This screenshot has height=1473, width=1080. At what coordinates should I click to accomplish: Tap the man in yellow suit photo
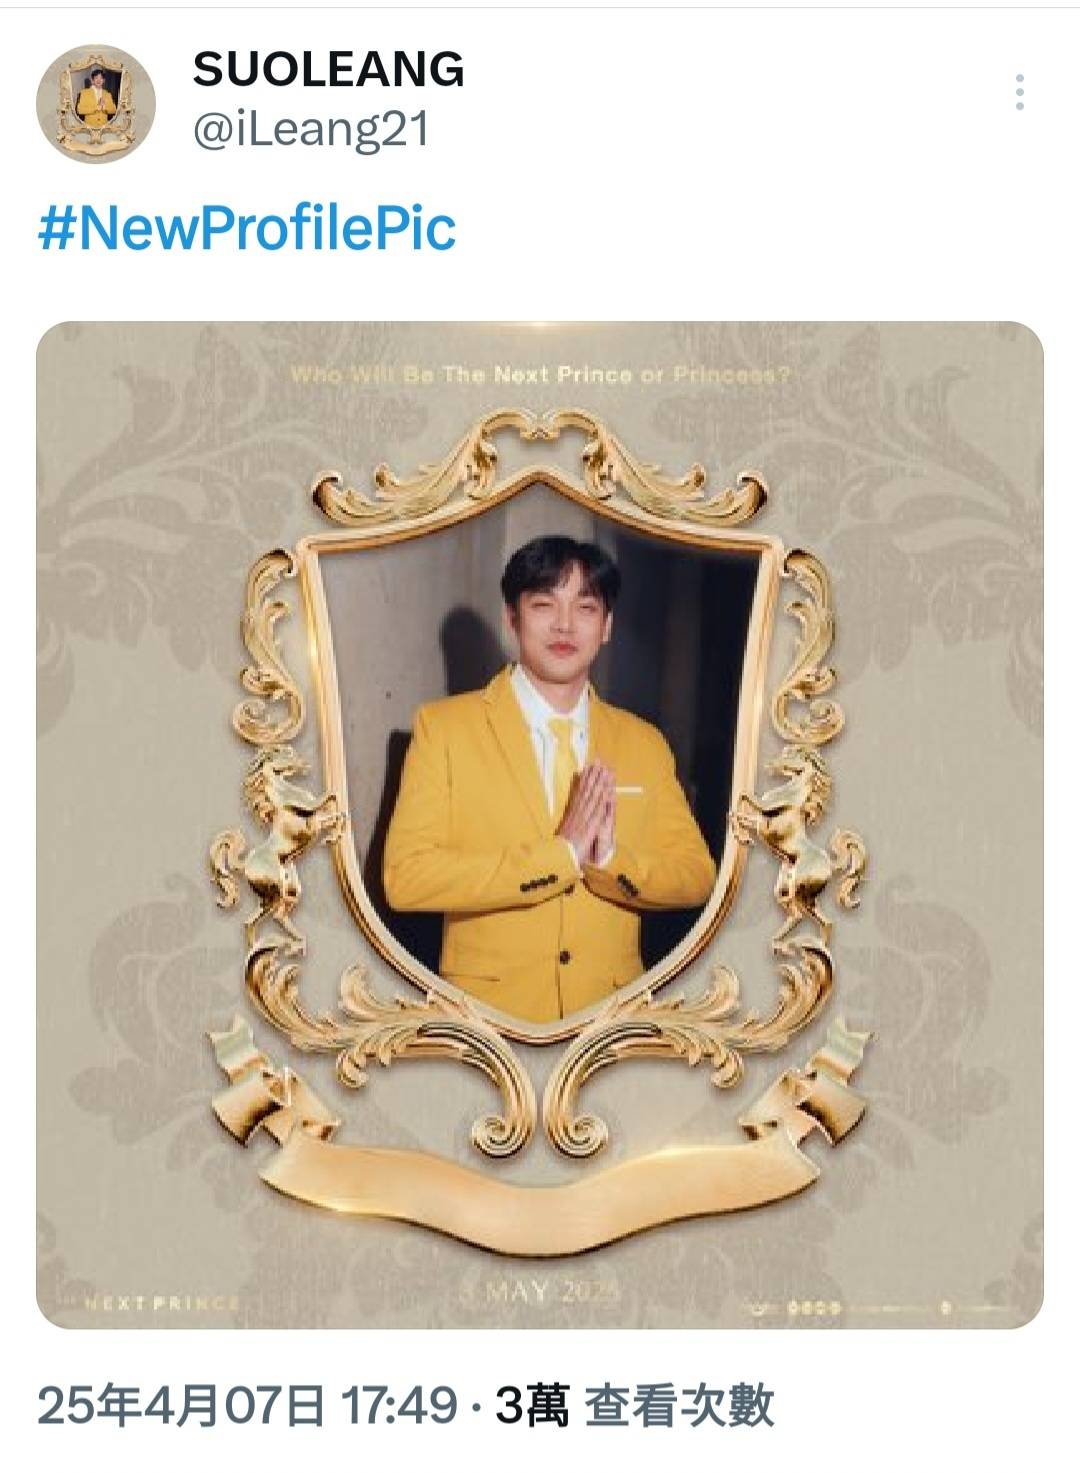(x=545, y=770)
